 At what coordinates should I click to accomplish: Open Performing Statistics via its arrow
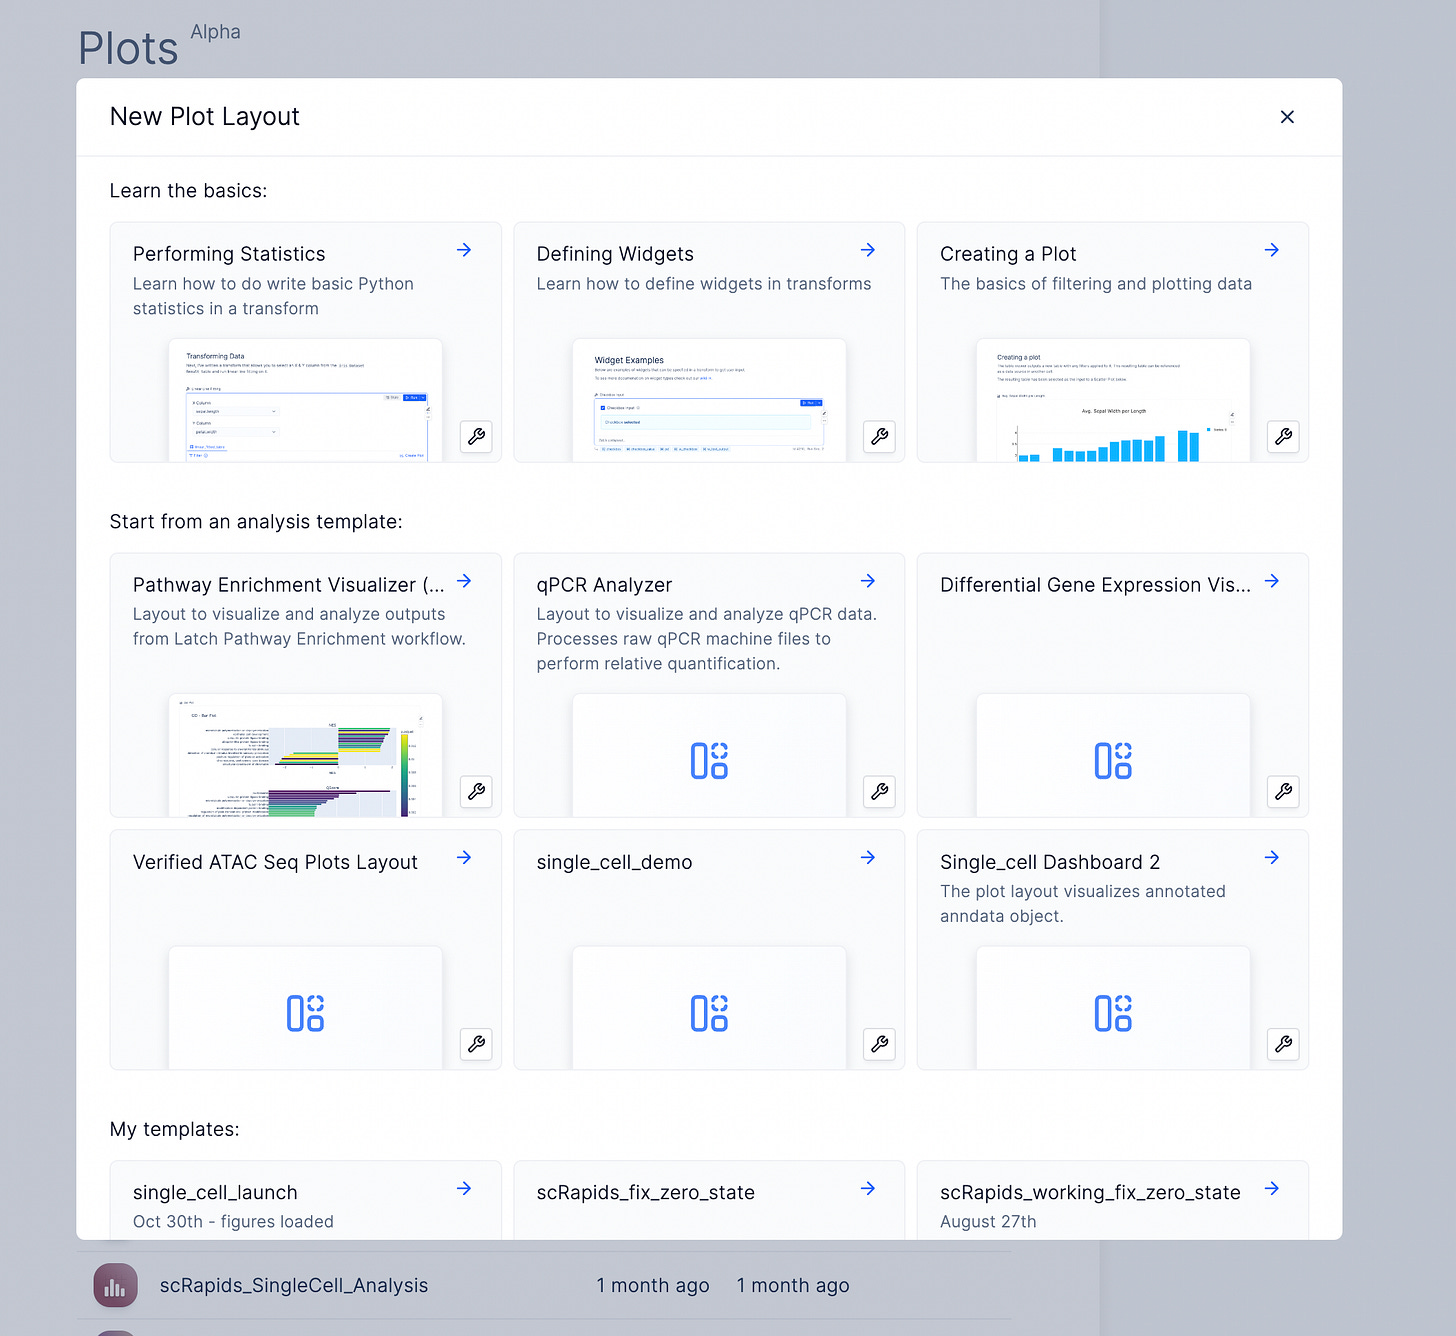point(464,250)
